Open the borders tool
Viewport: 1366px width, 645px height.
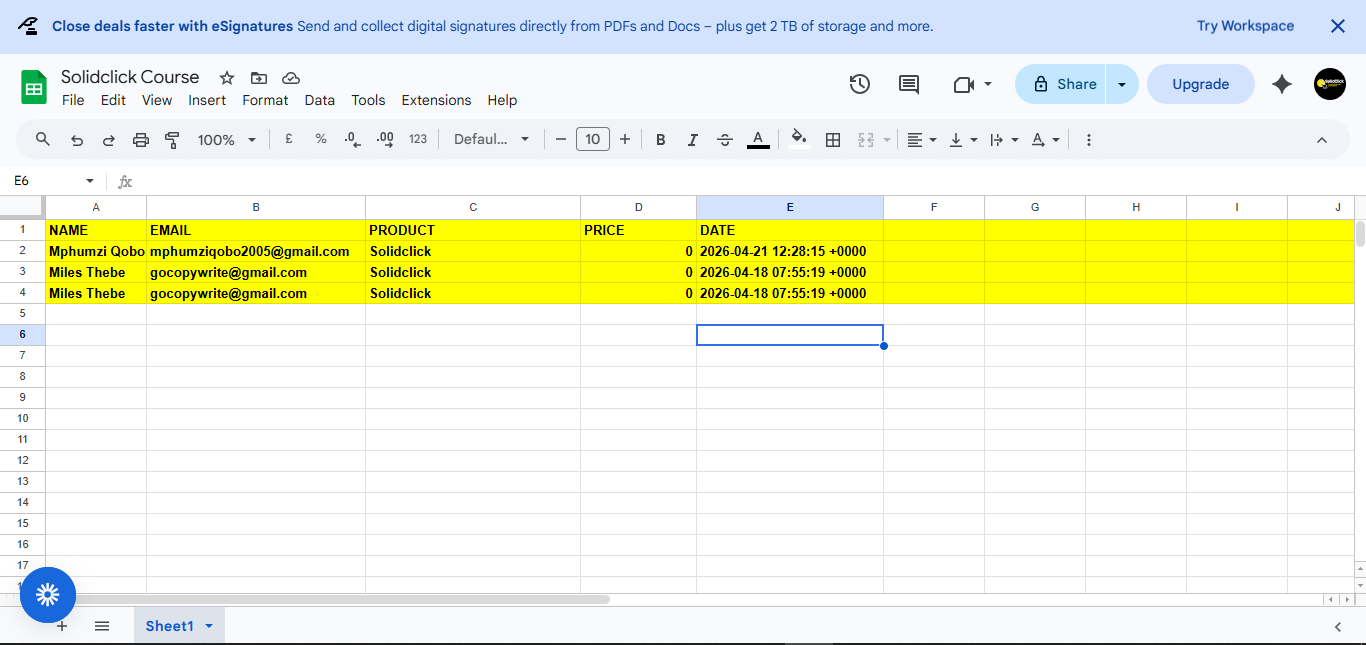tap(833, 140)
